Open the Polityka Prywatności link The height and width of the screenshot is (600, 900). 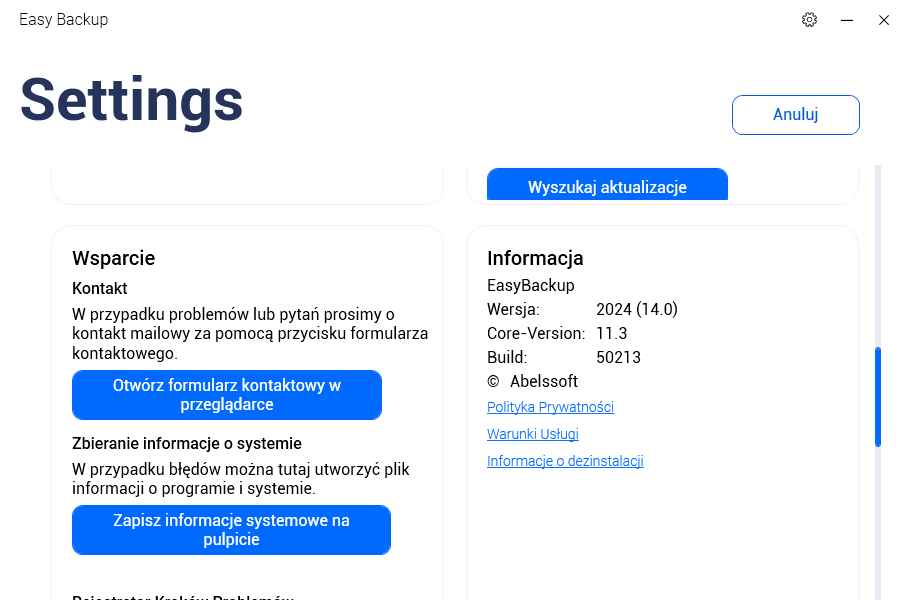550,407
